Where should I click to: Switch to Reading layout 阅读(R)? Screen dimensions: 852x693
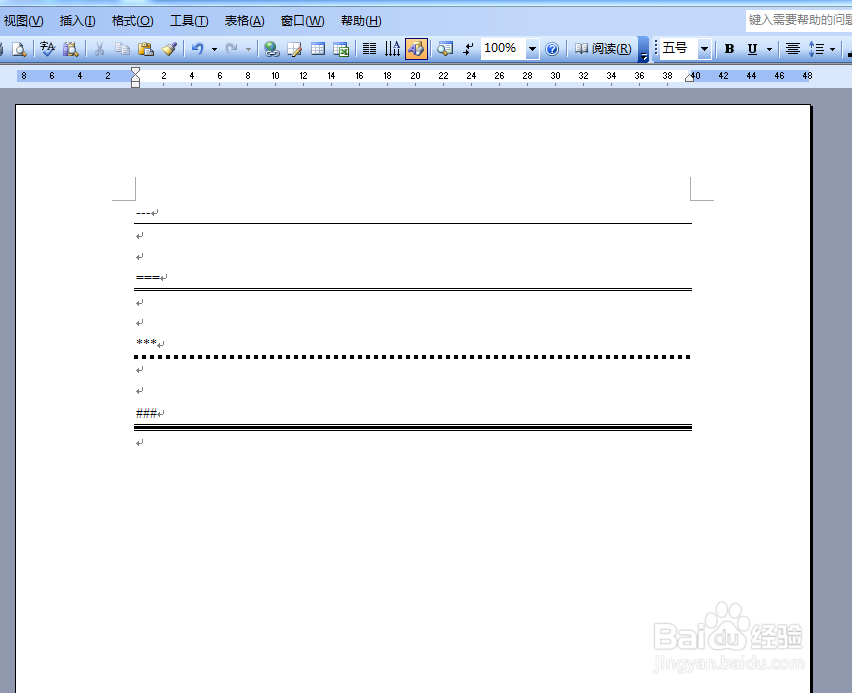[603, 49]
